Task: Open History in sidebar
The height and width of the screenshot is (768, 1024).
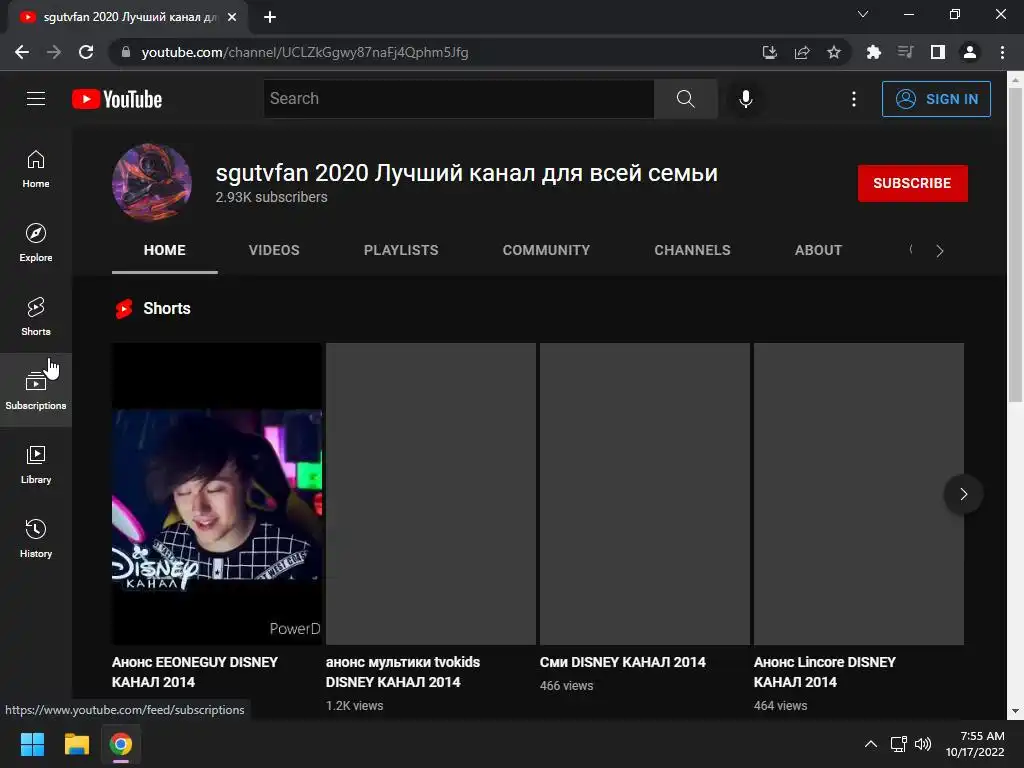Action: point(36,538)
